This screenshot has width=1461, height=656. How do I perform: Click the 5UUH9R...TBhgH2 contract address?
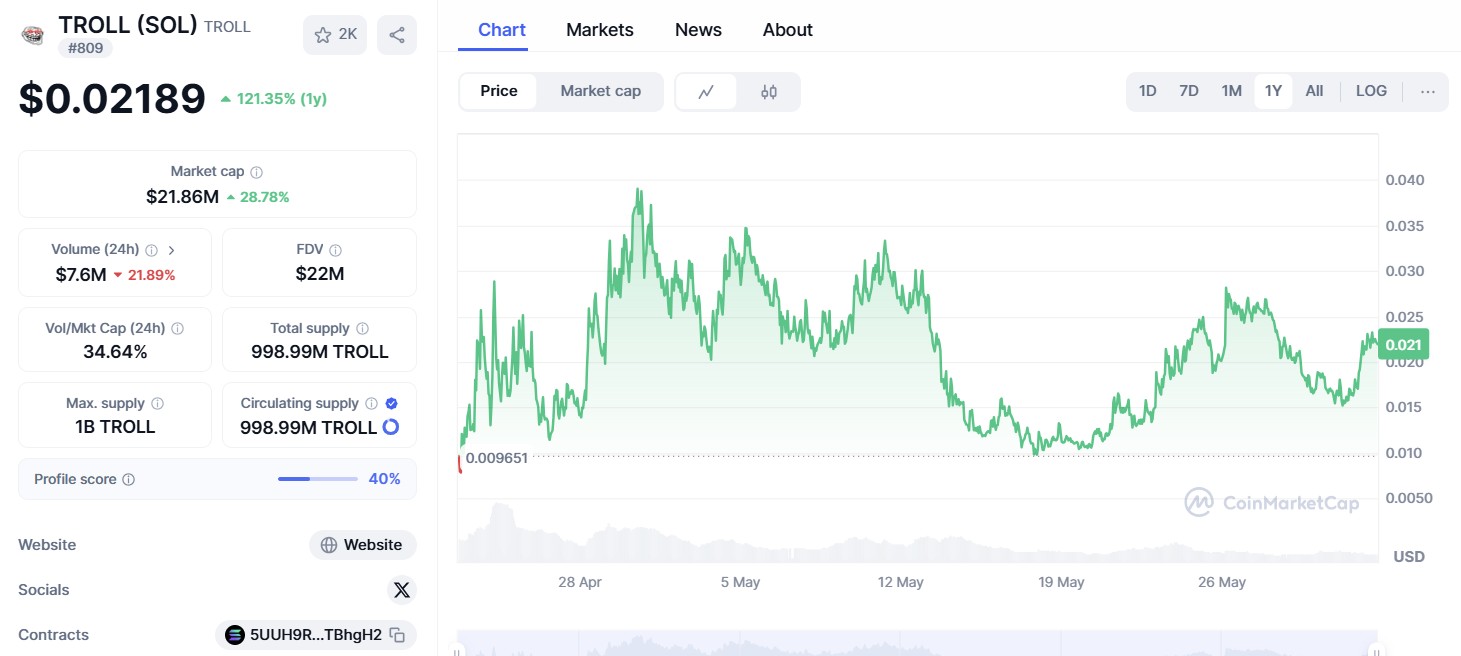305,635
